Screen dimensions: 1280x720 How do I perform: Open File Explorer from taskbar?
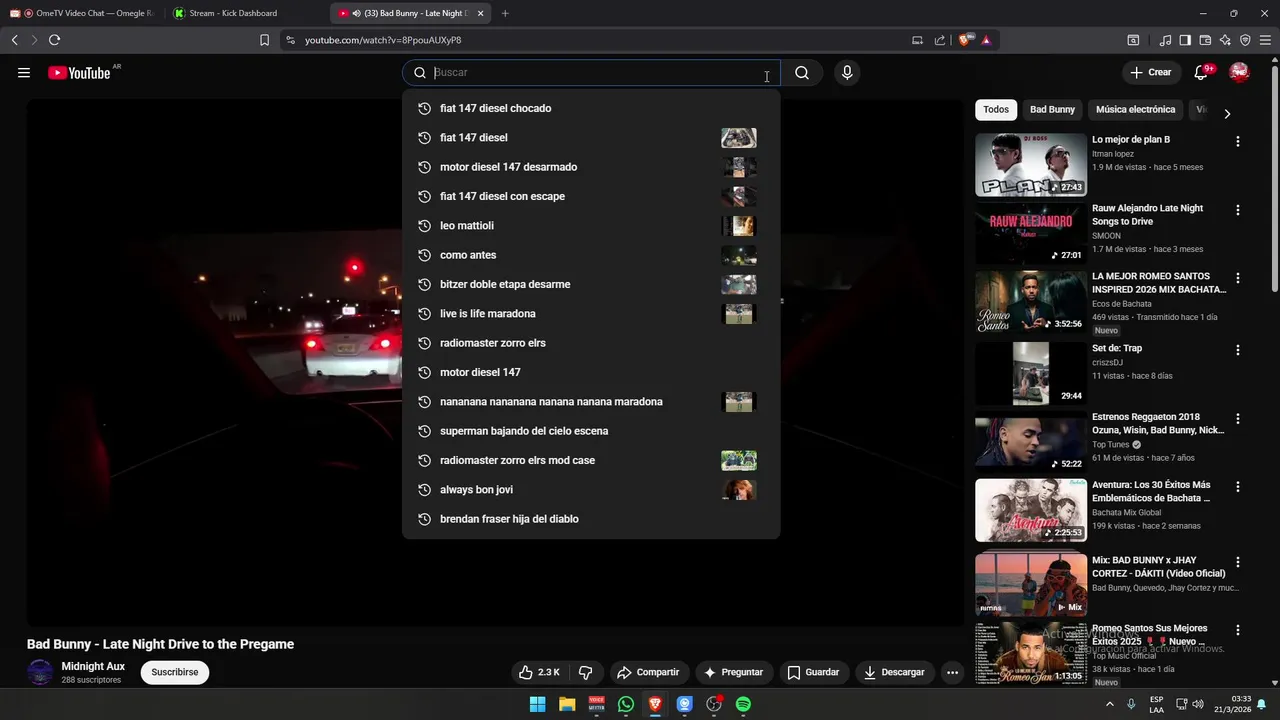567,704
